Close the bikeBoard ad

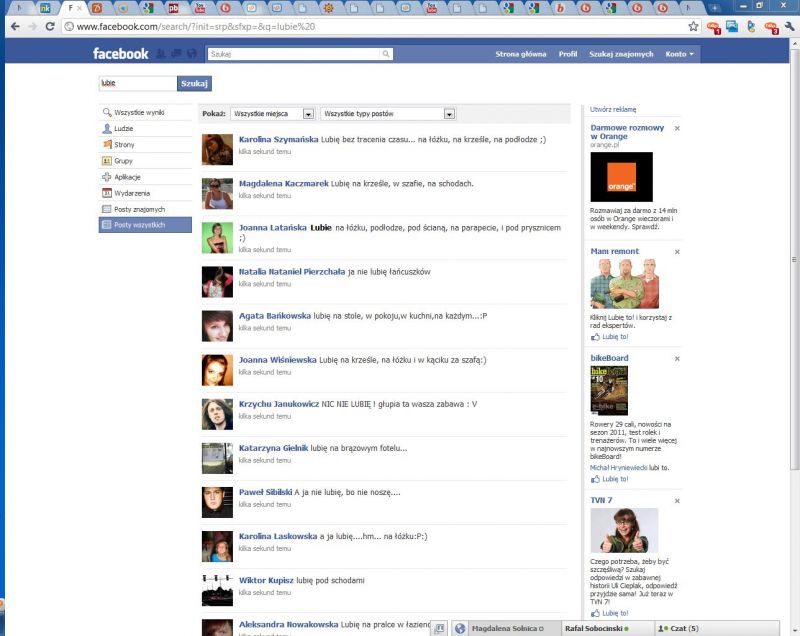[677, 359]
